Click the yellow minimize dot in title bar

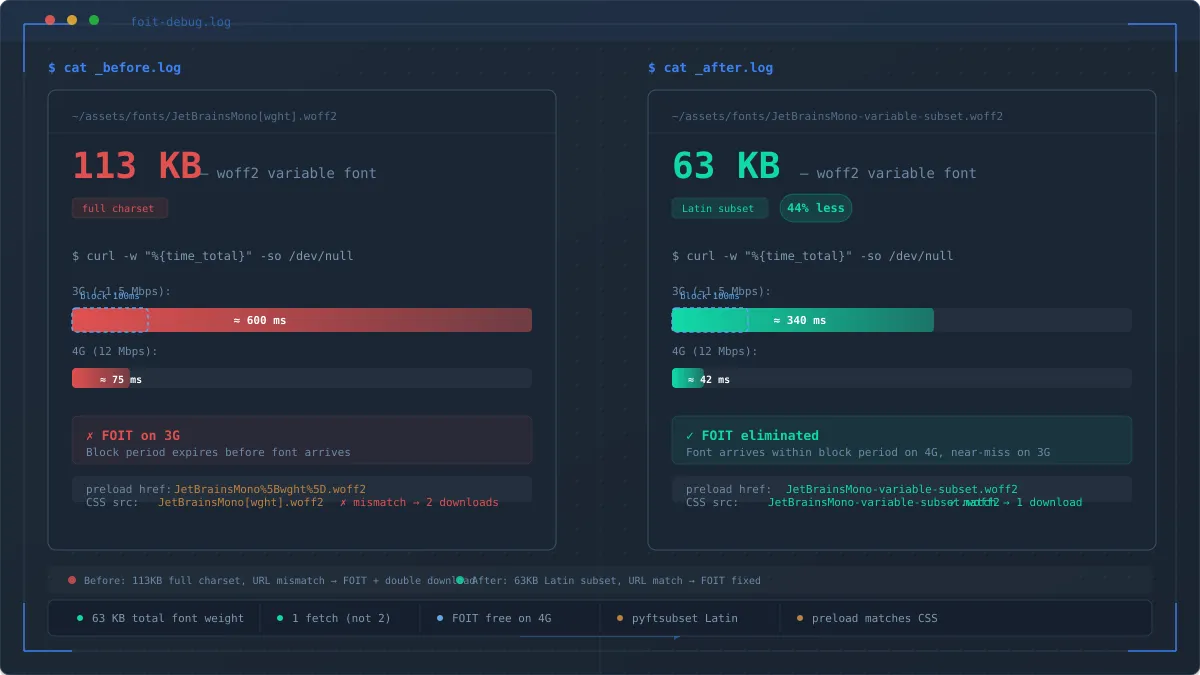(72, 20)
